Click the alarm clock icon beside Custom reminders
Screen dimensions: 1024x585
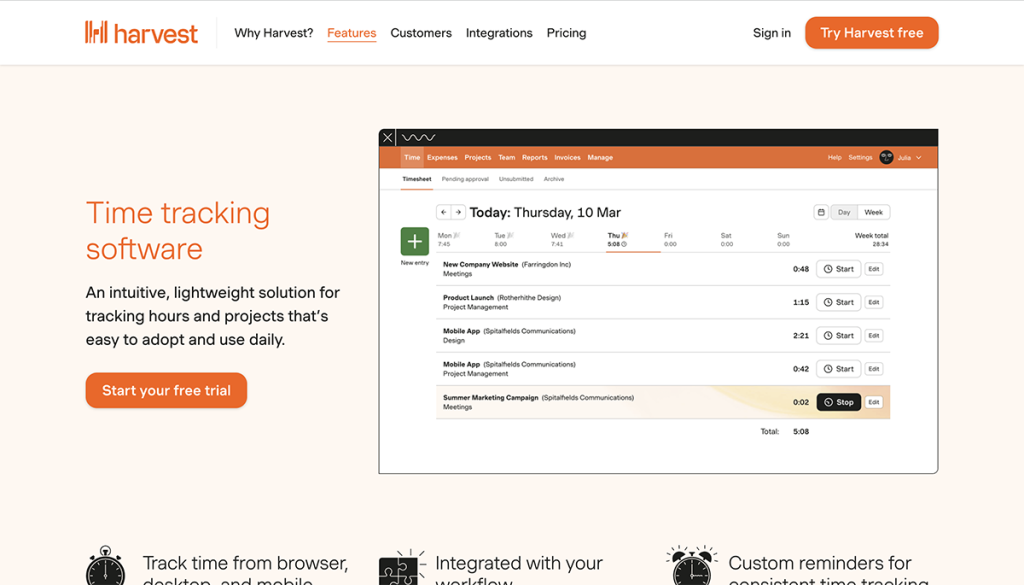point(692,565)
